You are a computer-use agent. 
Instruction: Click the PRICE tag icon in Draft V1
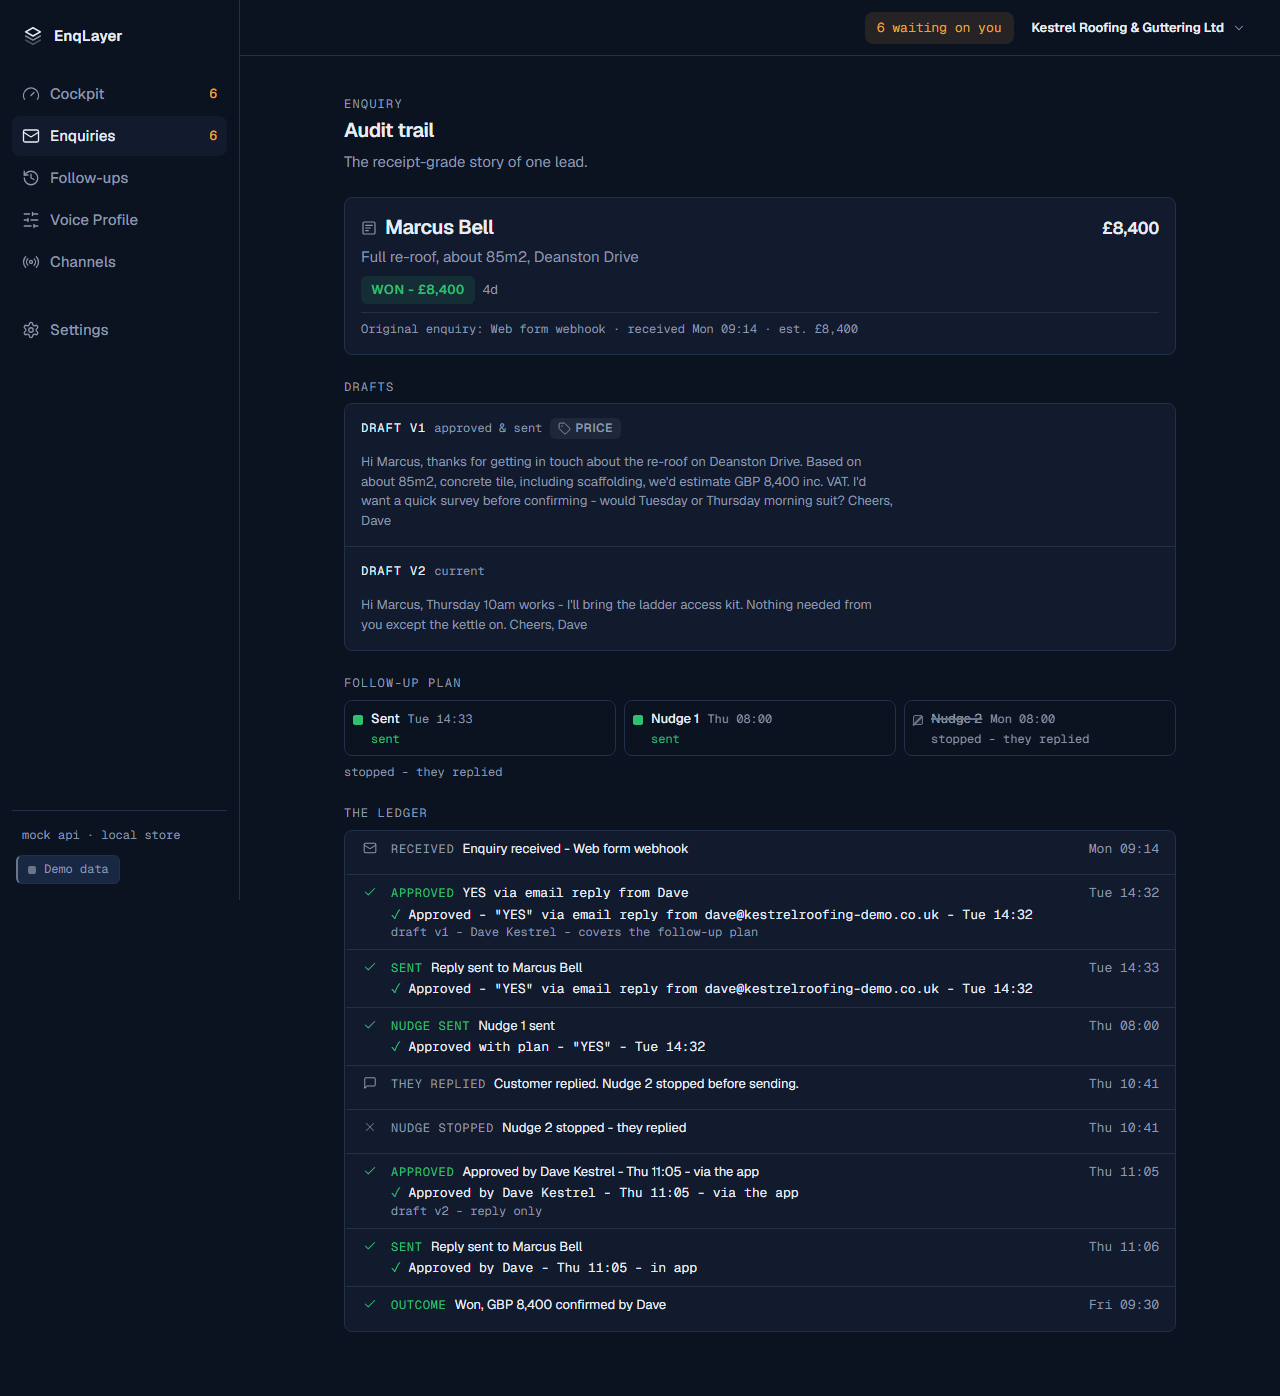click(564, 428)
